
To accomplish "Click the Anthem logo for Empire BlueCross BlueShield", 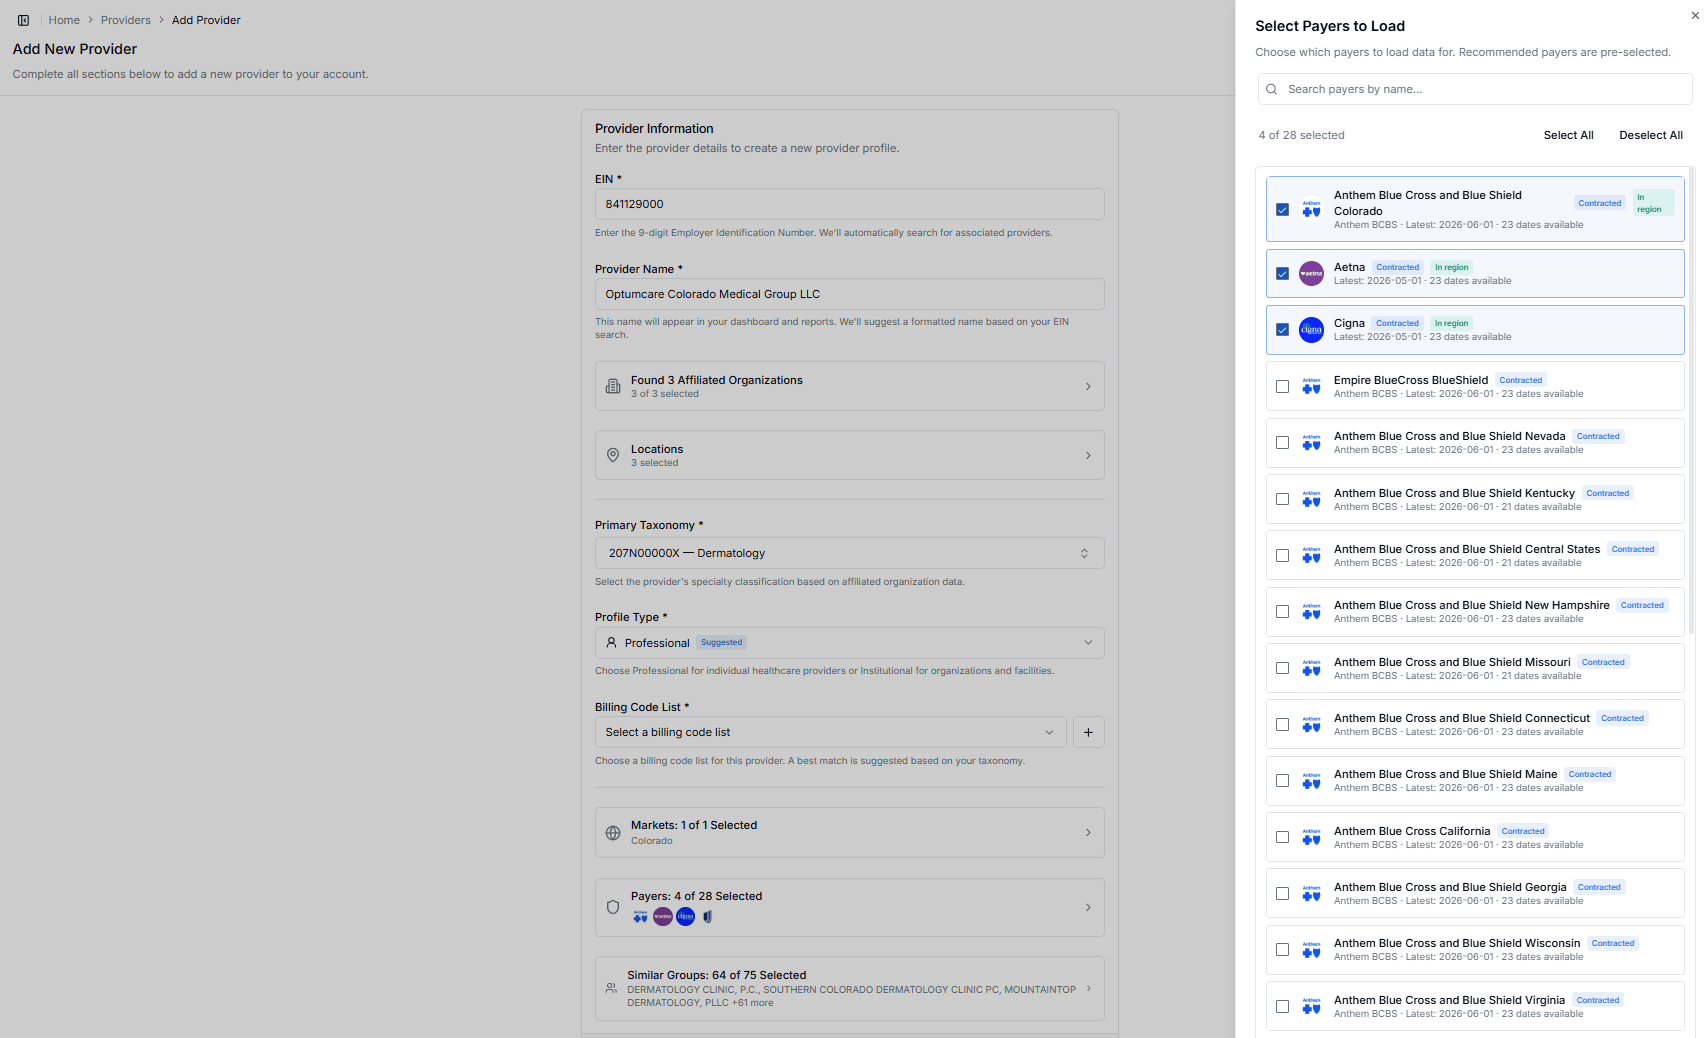I will click(x=1311, y=386).
